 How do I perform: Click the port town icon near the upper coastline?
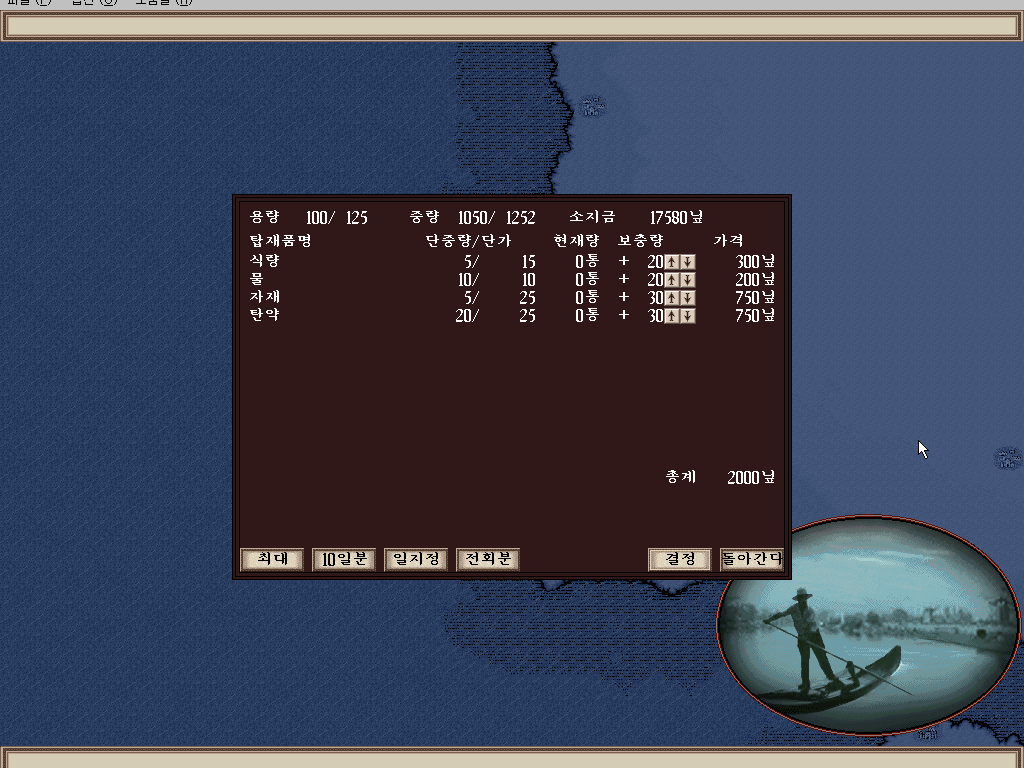(x=592, y=106)
